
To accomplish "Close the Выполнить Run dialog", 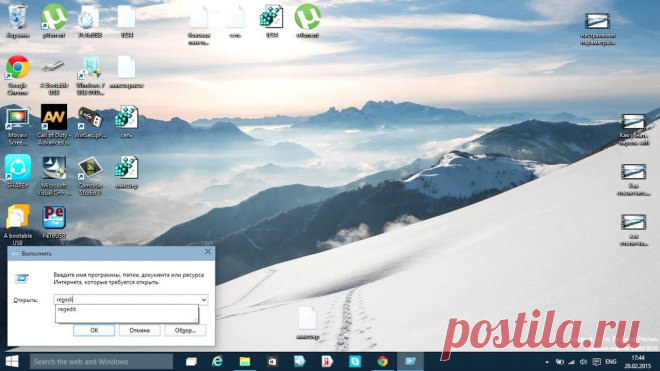I will tap(208, 252).
